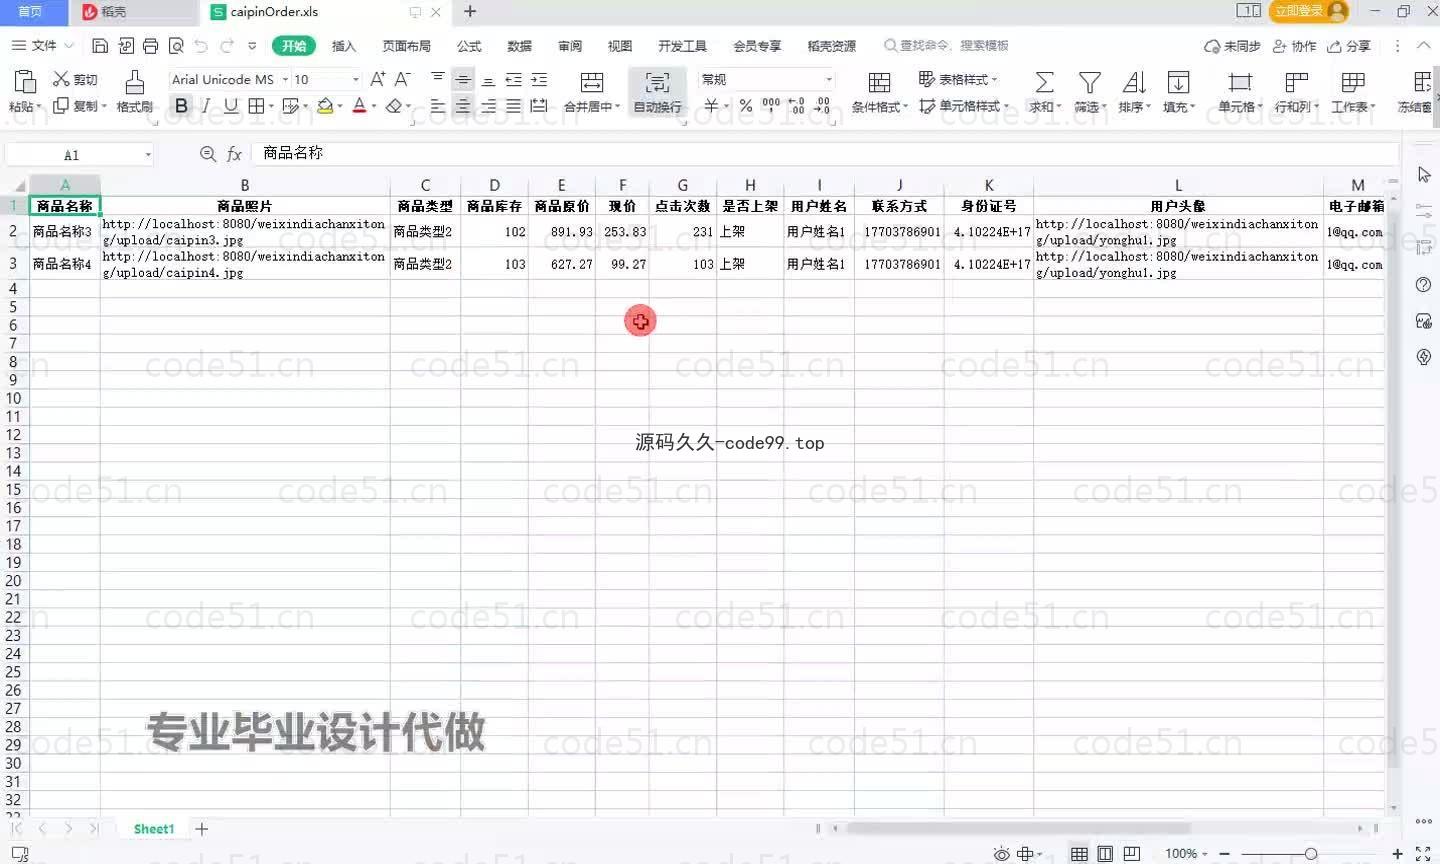Click the Collaborate (协作) button

[1294, 46]
